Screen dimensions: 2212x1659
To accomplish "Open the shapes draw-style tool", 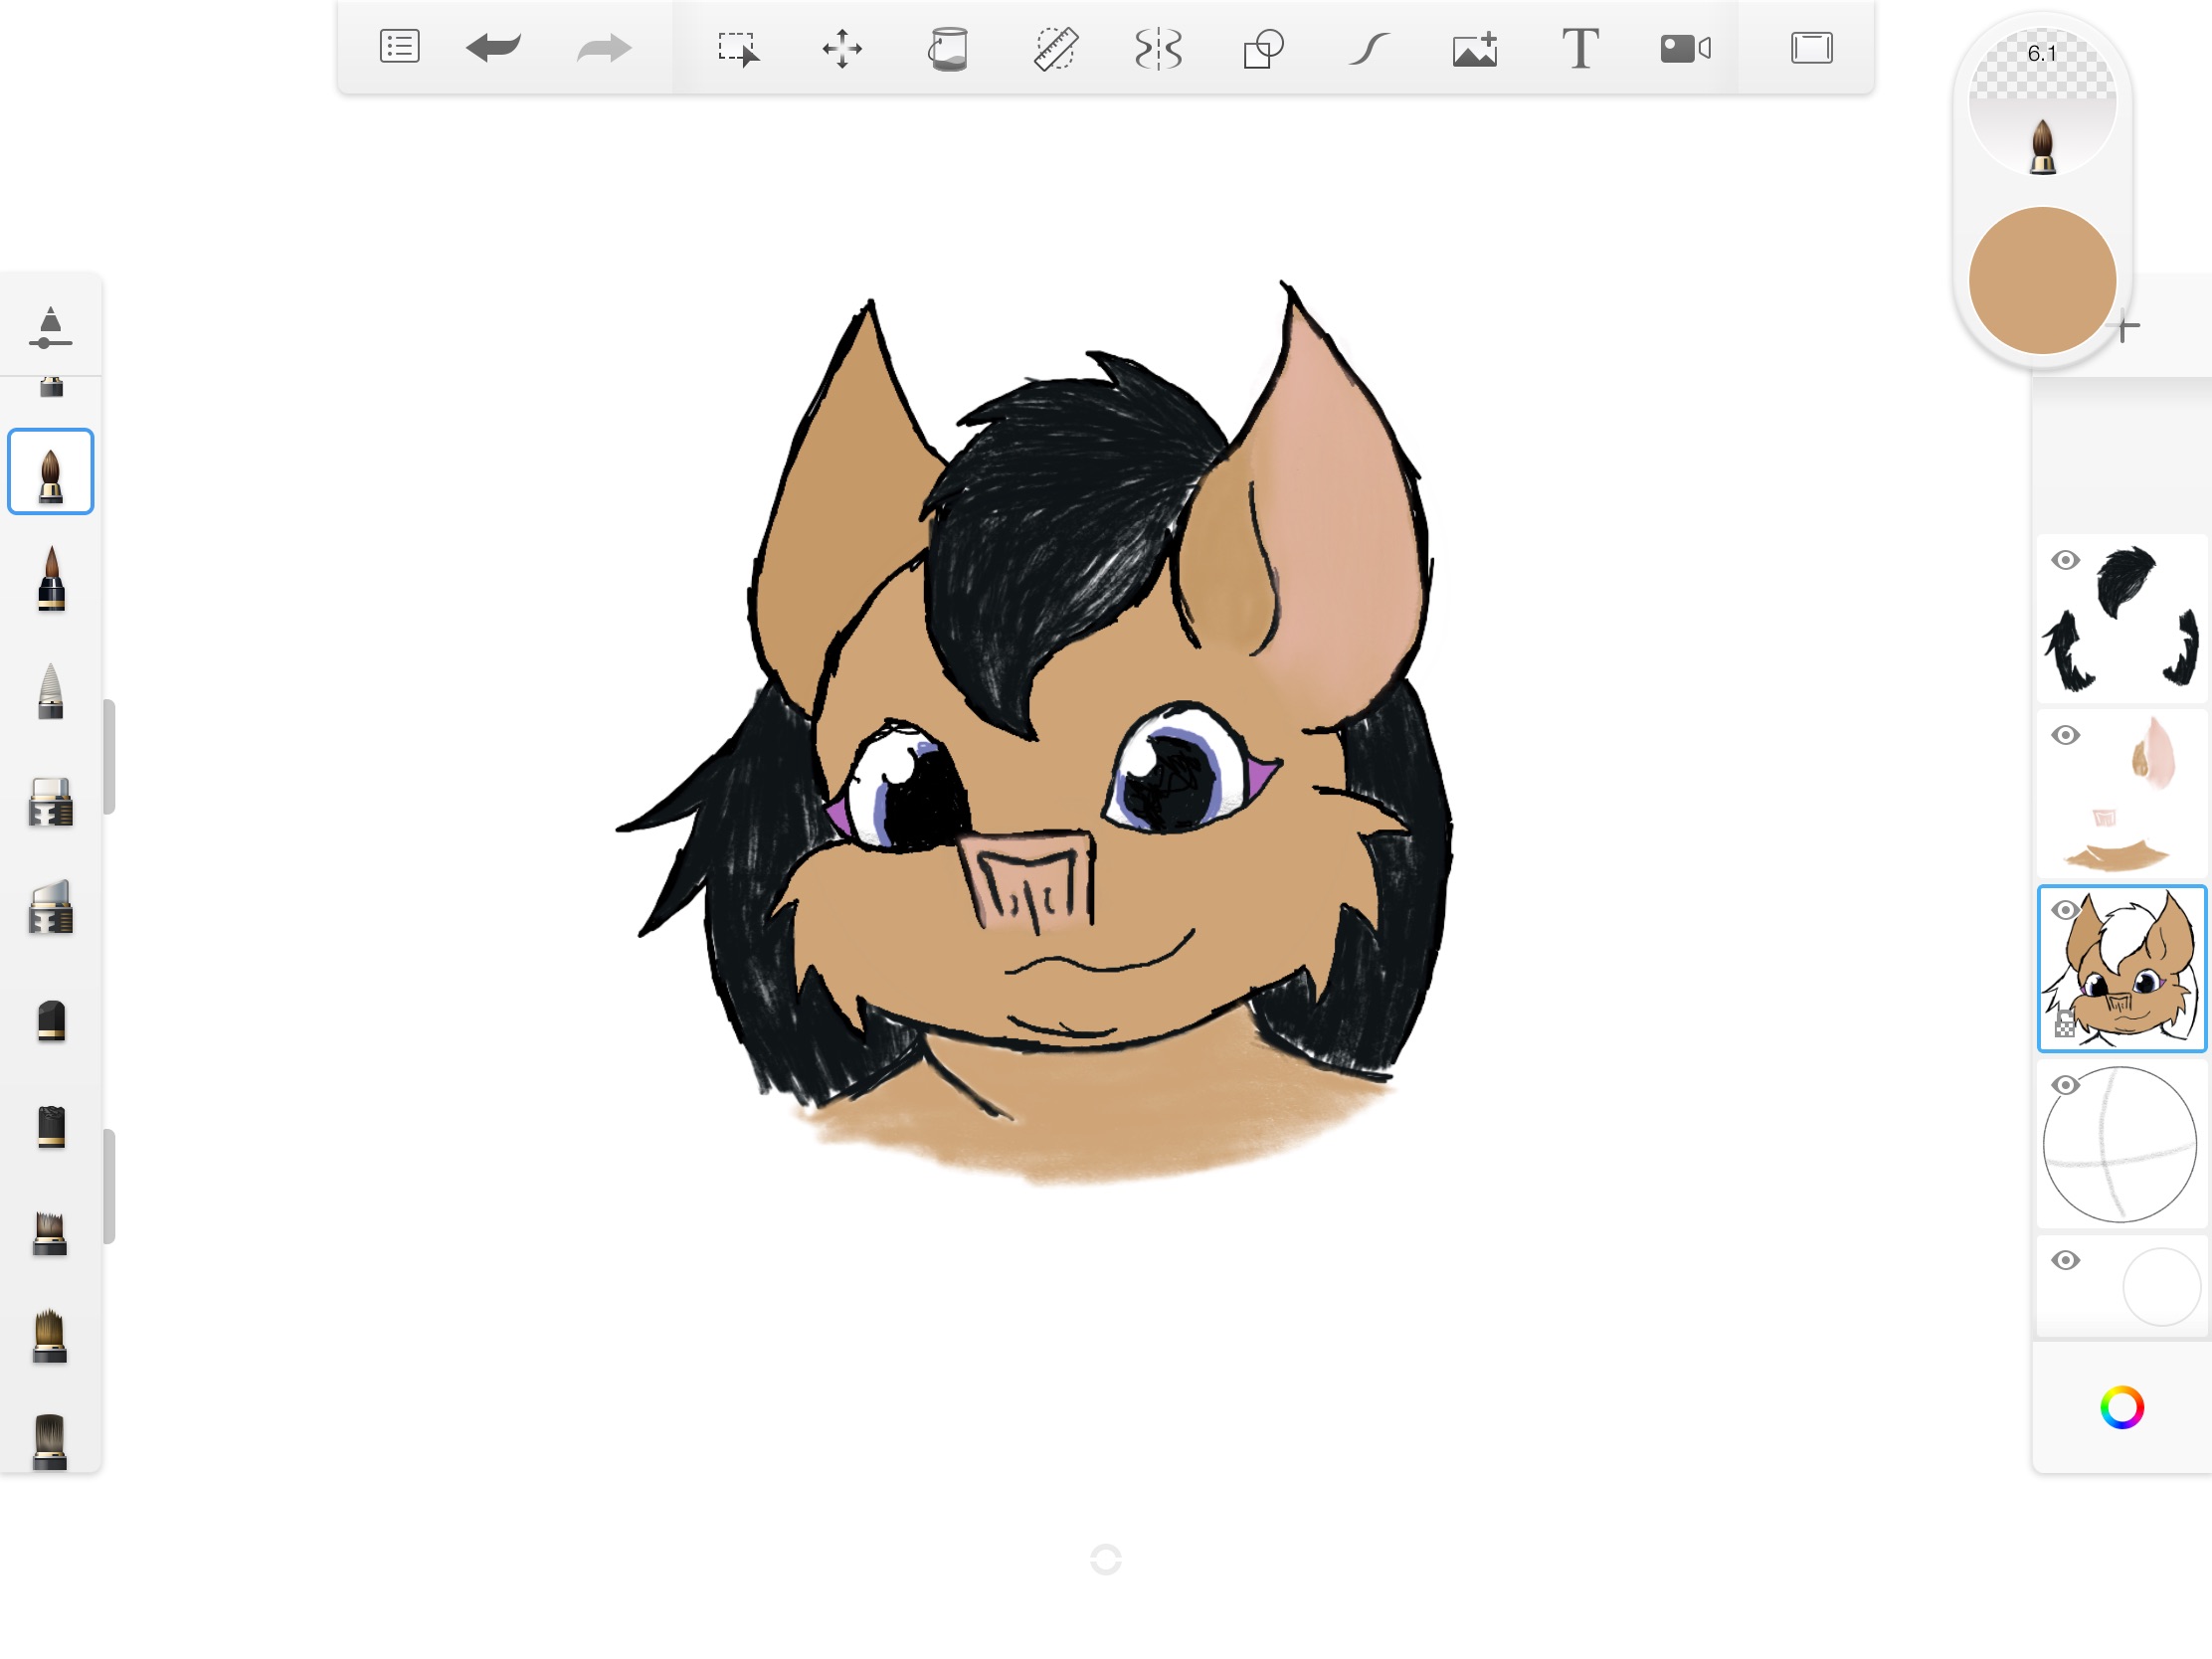I will [x=1263, y=48].
